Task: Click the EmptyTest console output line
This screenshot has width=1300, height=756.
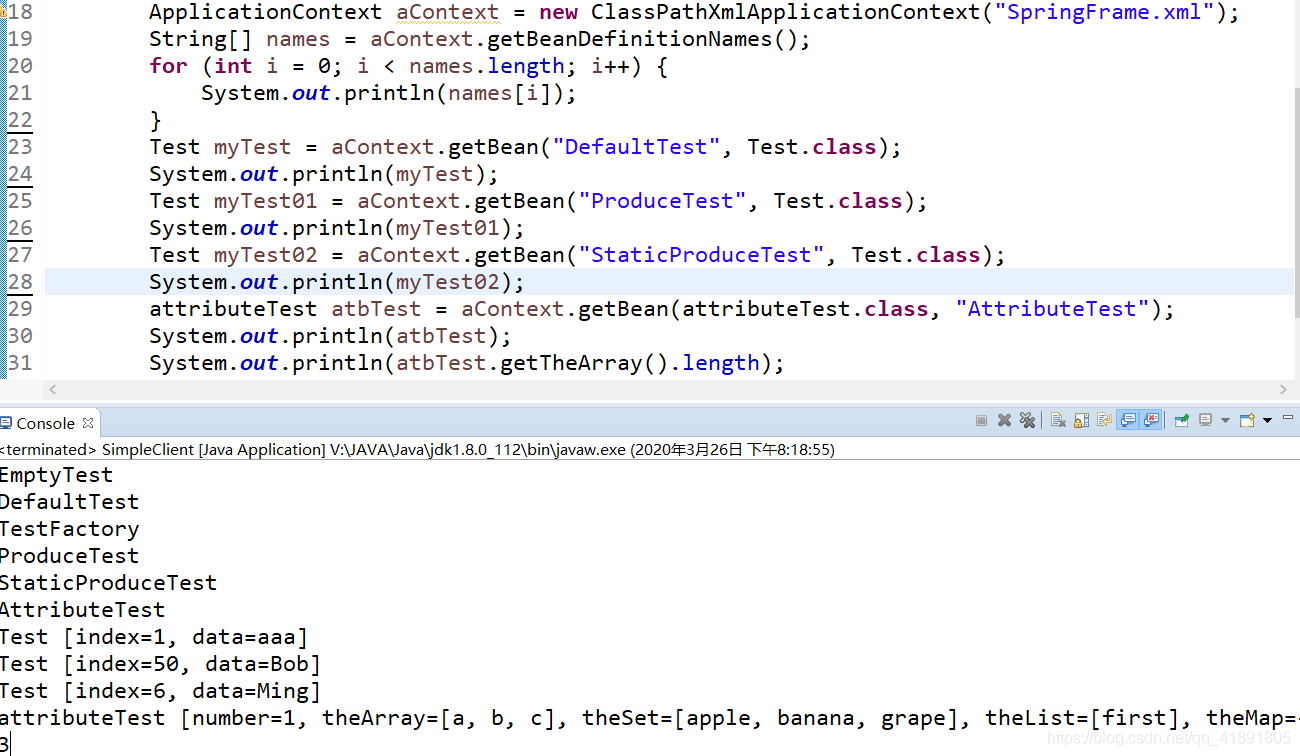Action: pos(56,475)
